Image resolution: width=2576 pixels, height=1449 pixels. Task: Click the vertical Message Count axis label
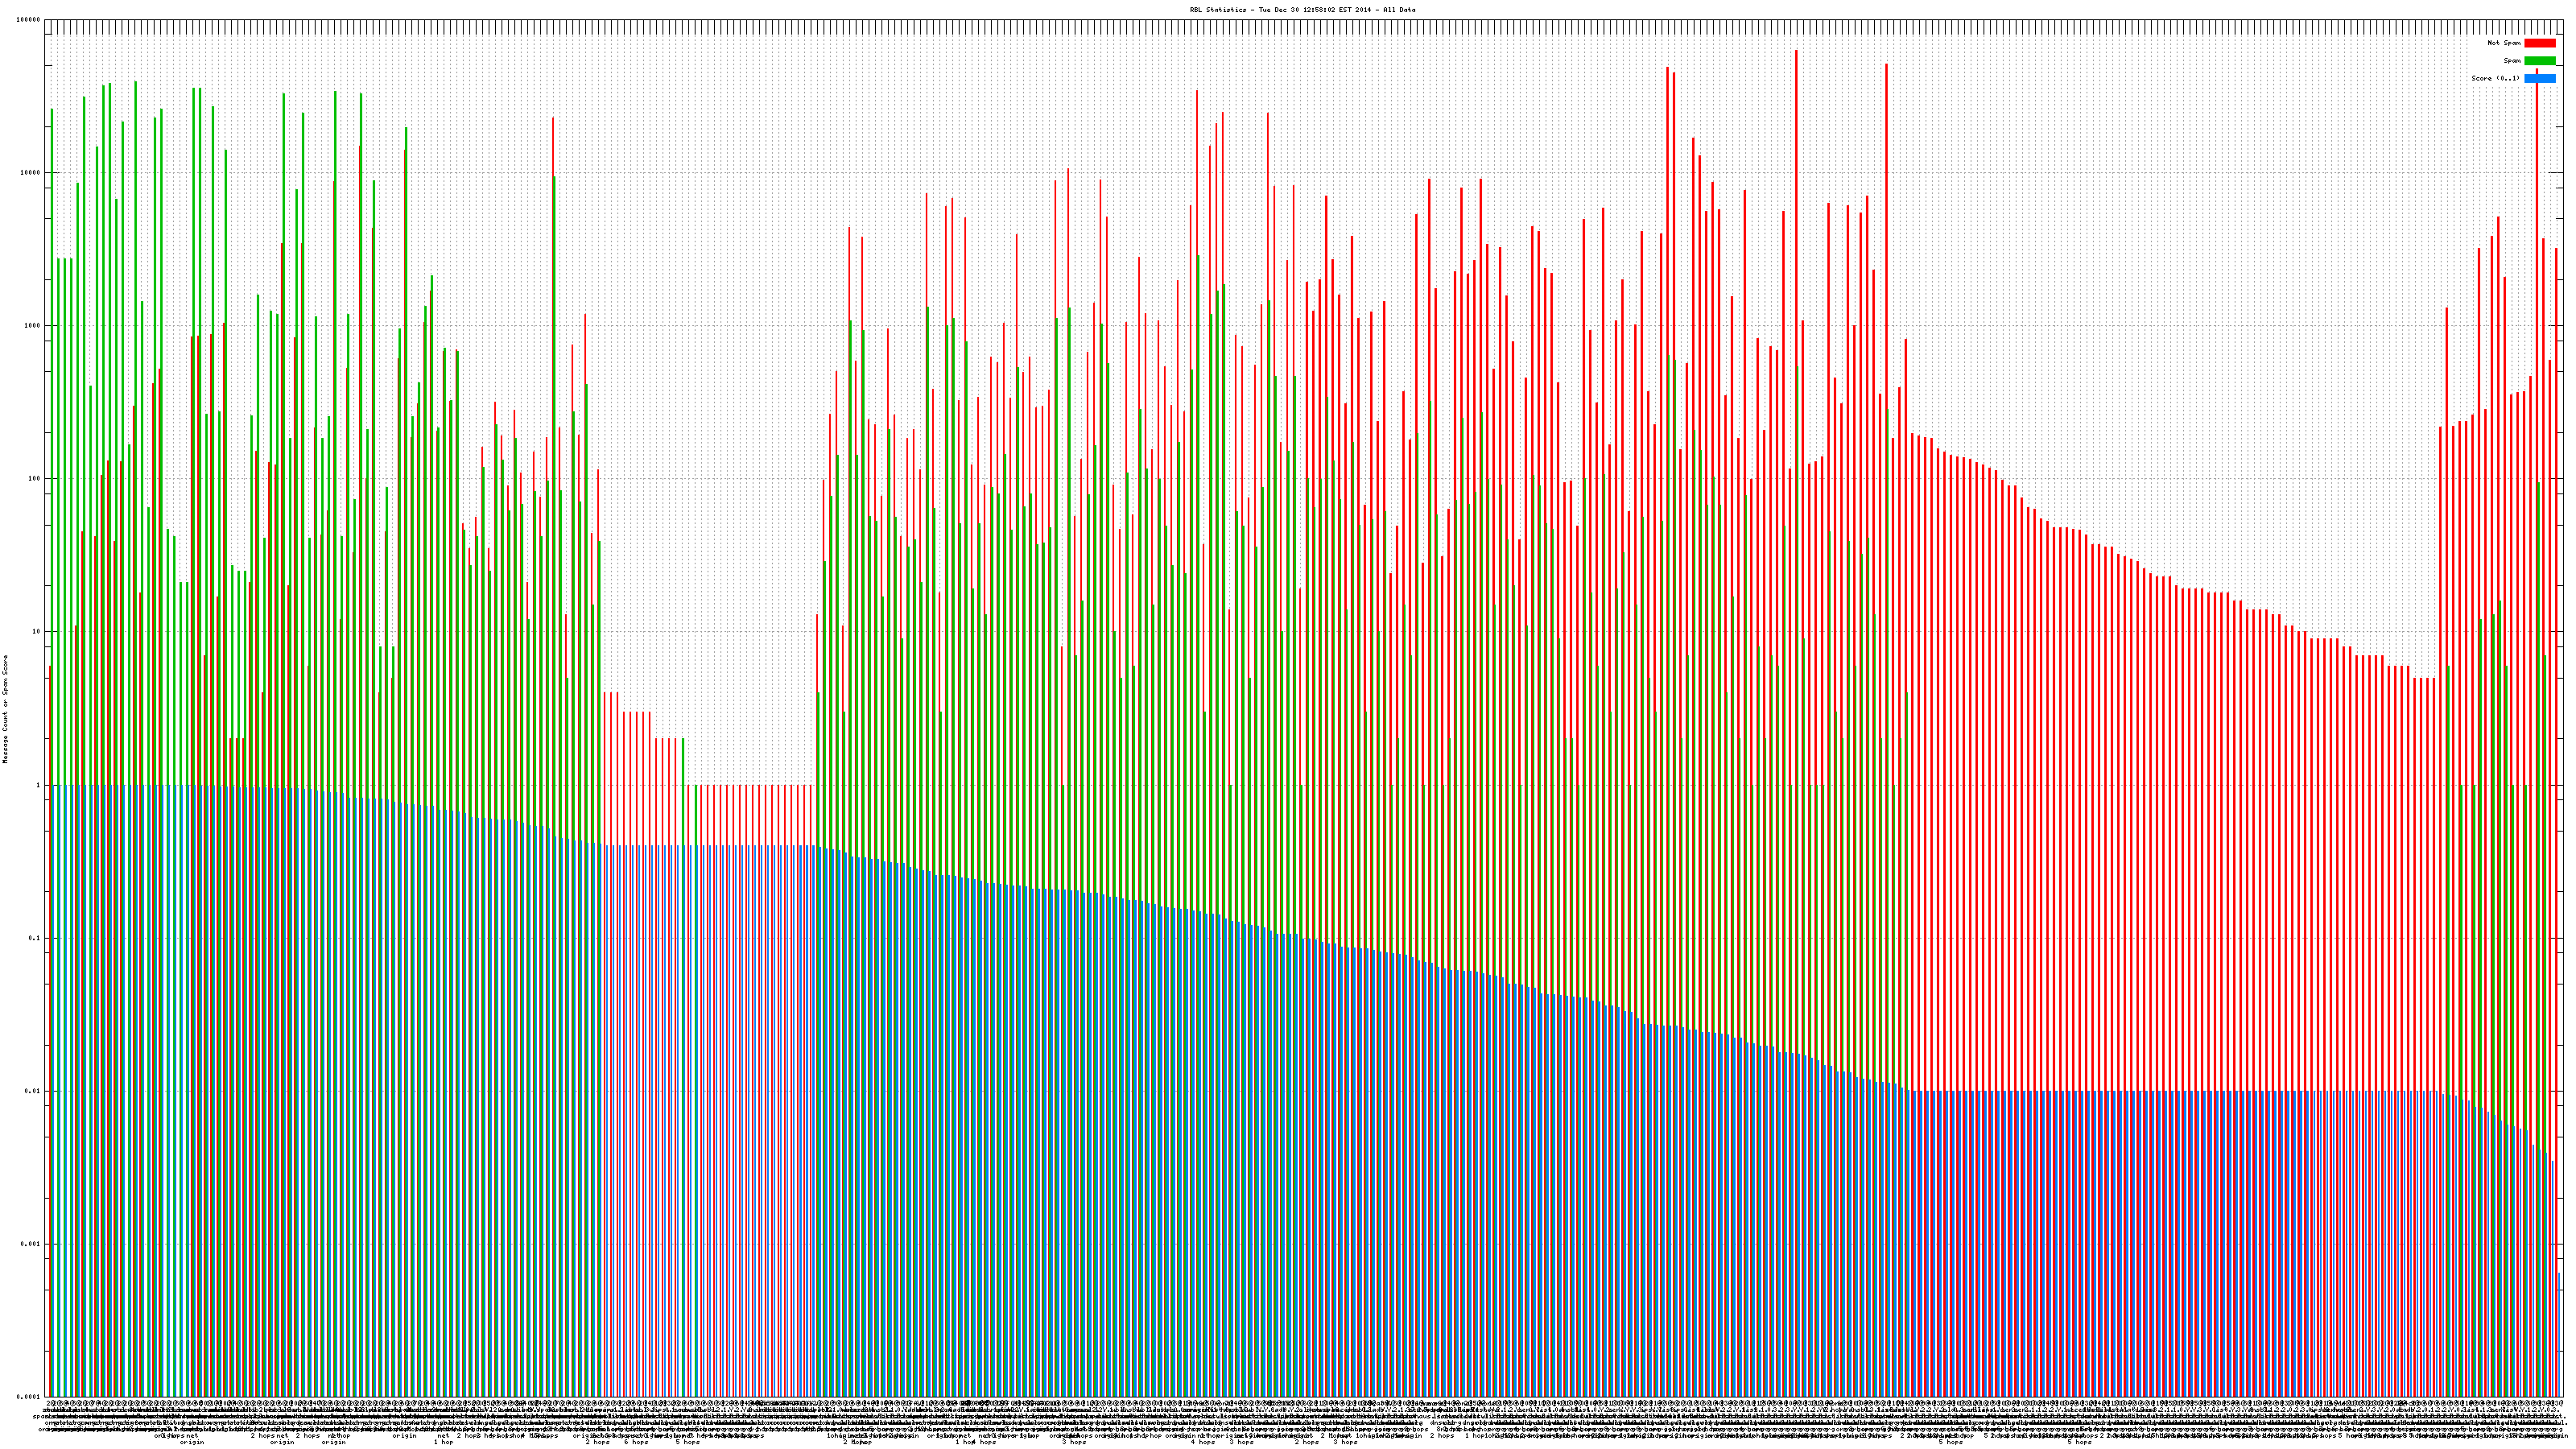pos(5,709)
